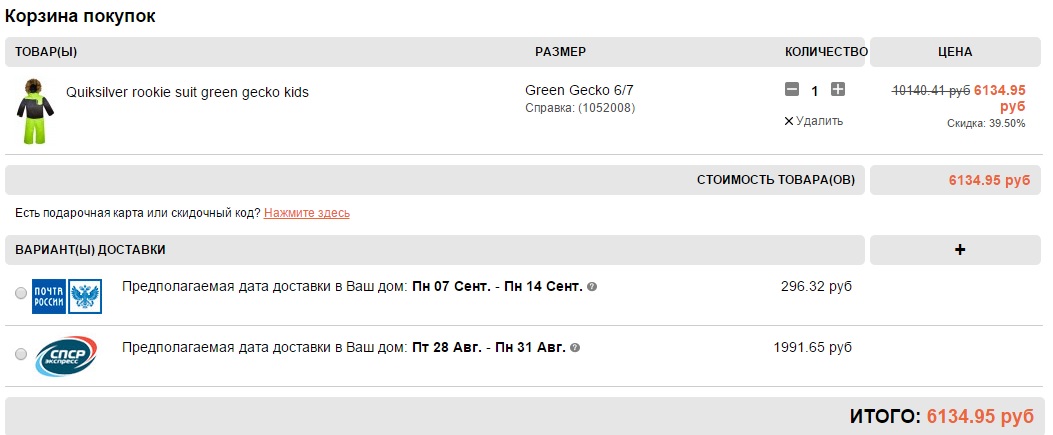This screenshot has height=435, width=1053.
Task: Click help icon next to 14 Сент. date
Action: pyautogui.click(x=592, y=287)
